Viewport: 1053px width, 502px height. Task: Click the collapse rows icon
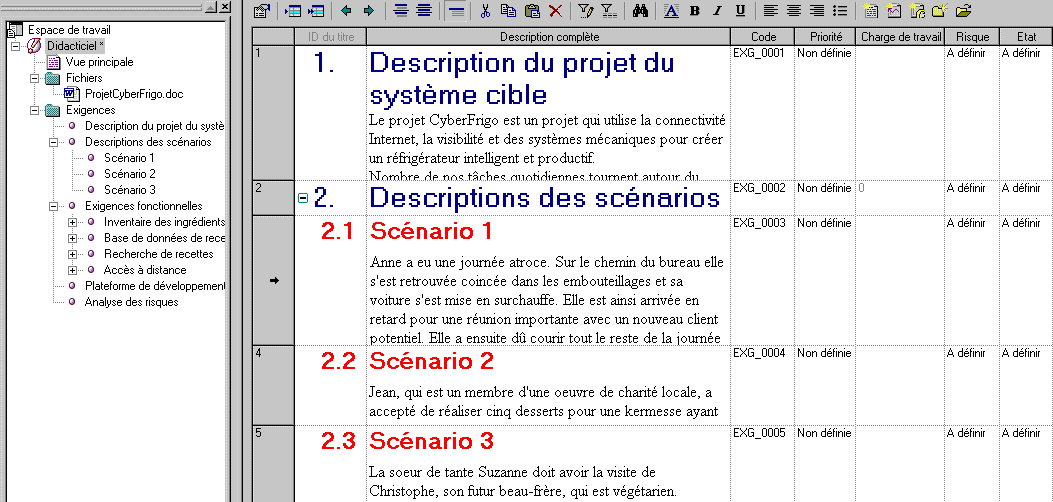click(401, 10)
